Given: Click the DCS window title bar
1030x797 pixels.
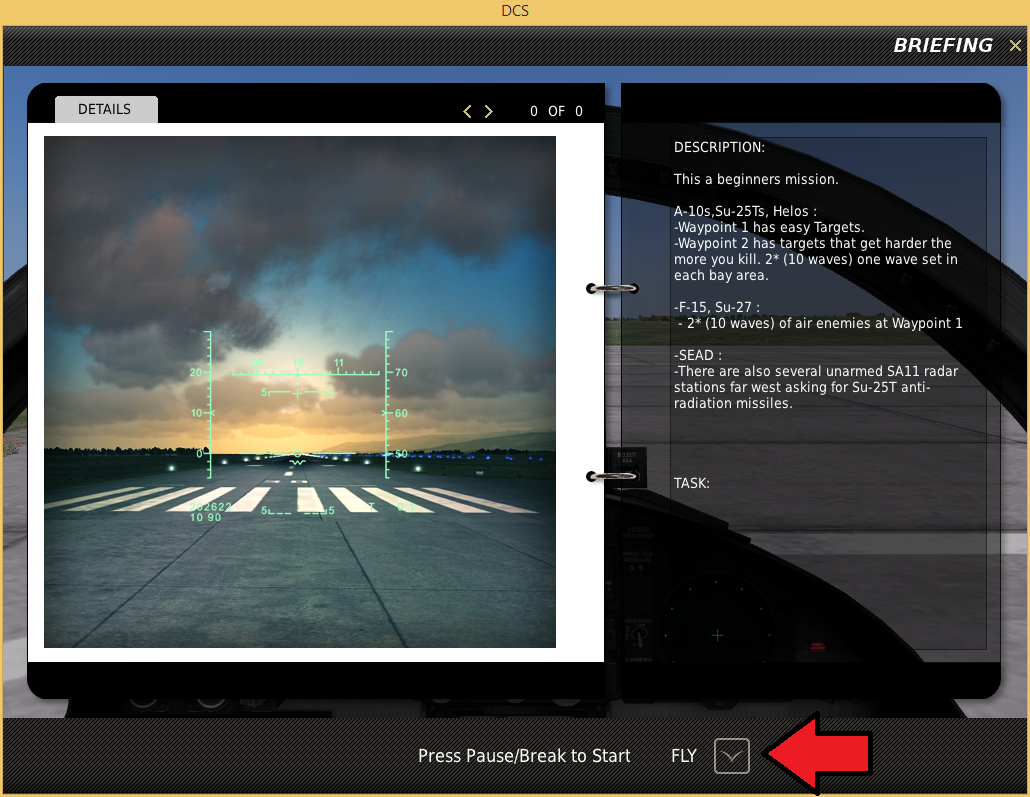Looking at the screenshot, I should (x=515, y=11).
